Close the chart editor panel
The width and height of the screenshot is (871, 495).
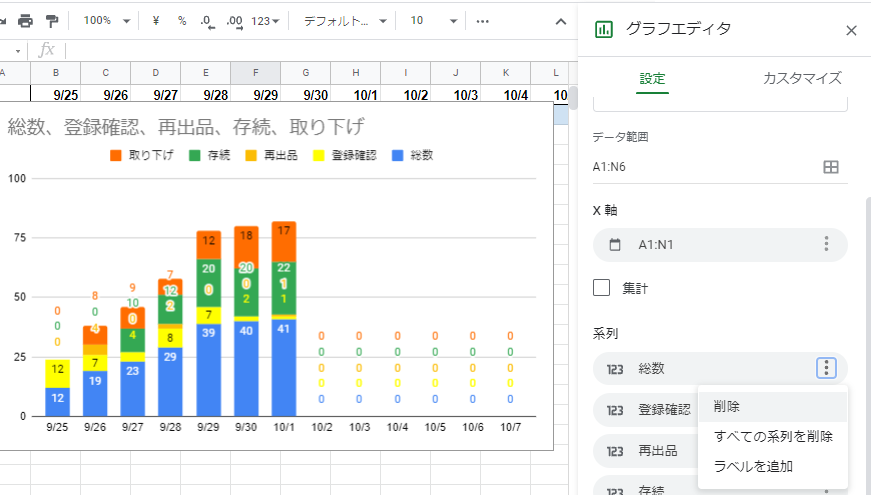[x=851, y=31]
